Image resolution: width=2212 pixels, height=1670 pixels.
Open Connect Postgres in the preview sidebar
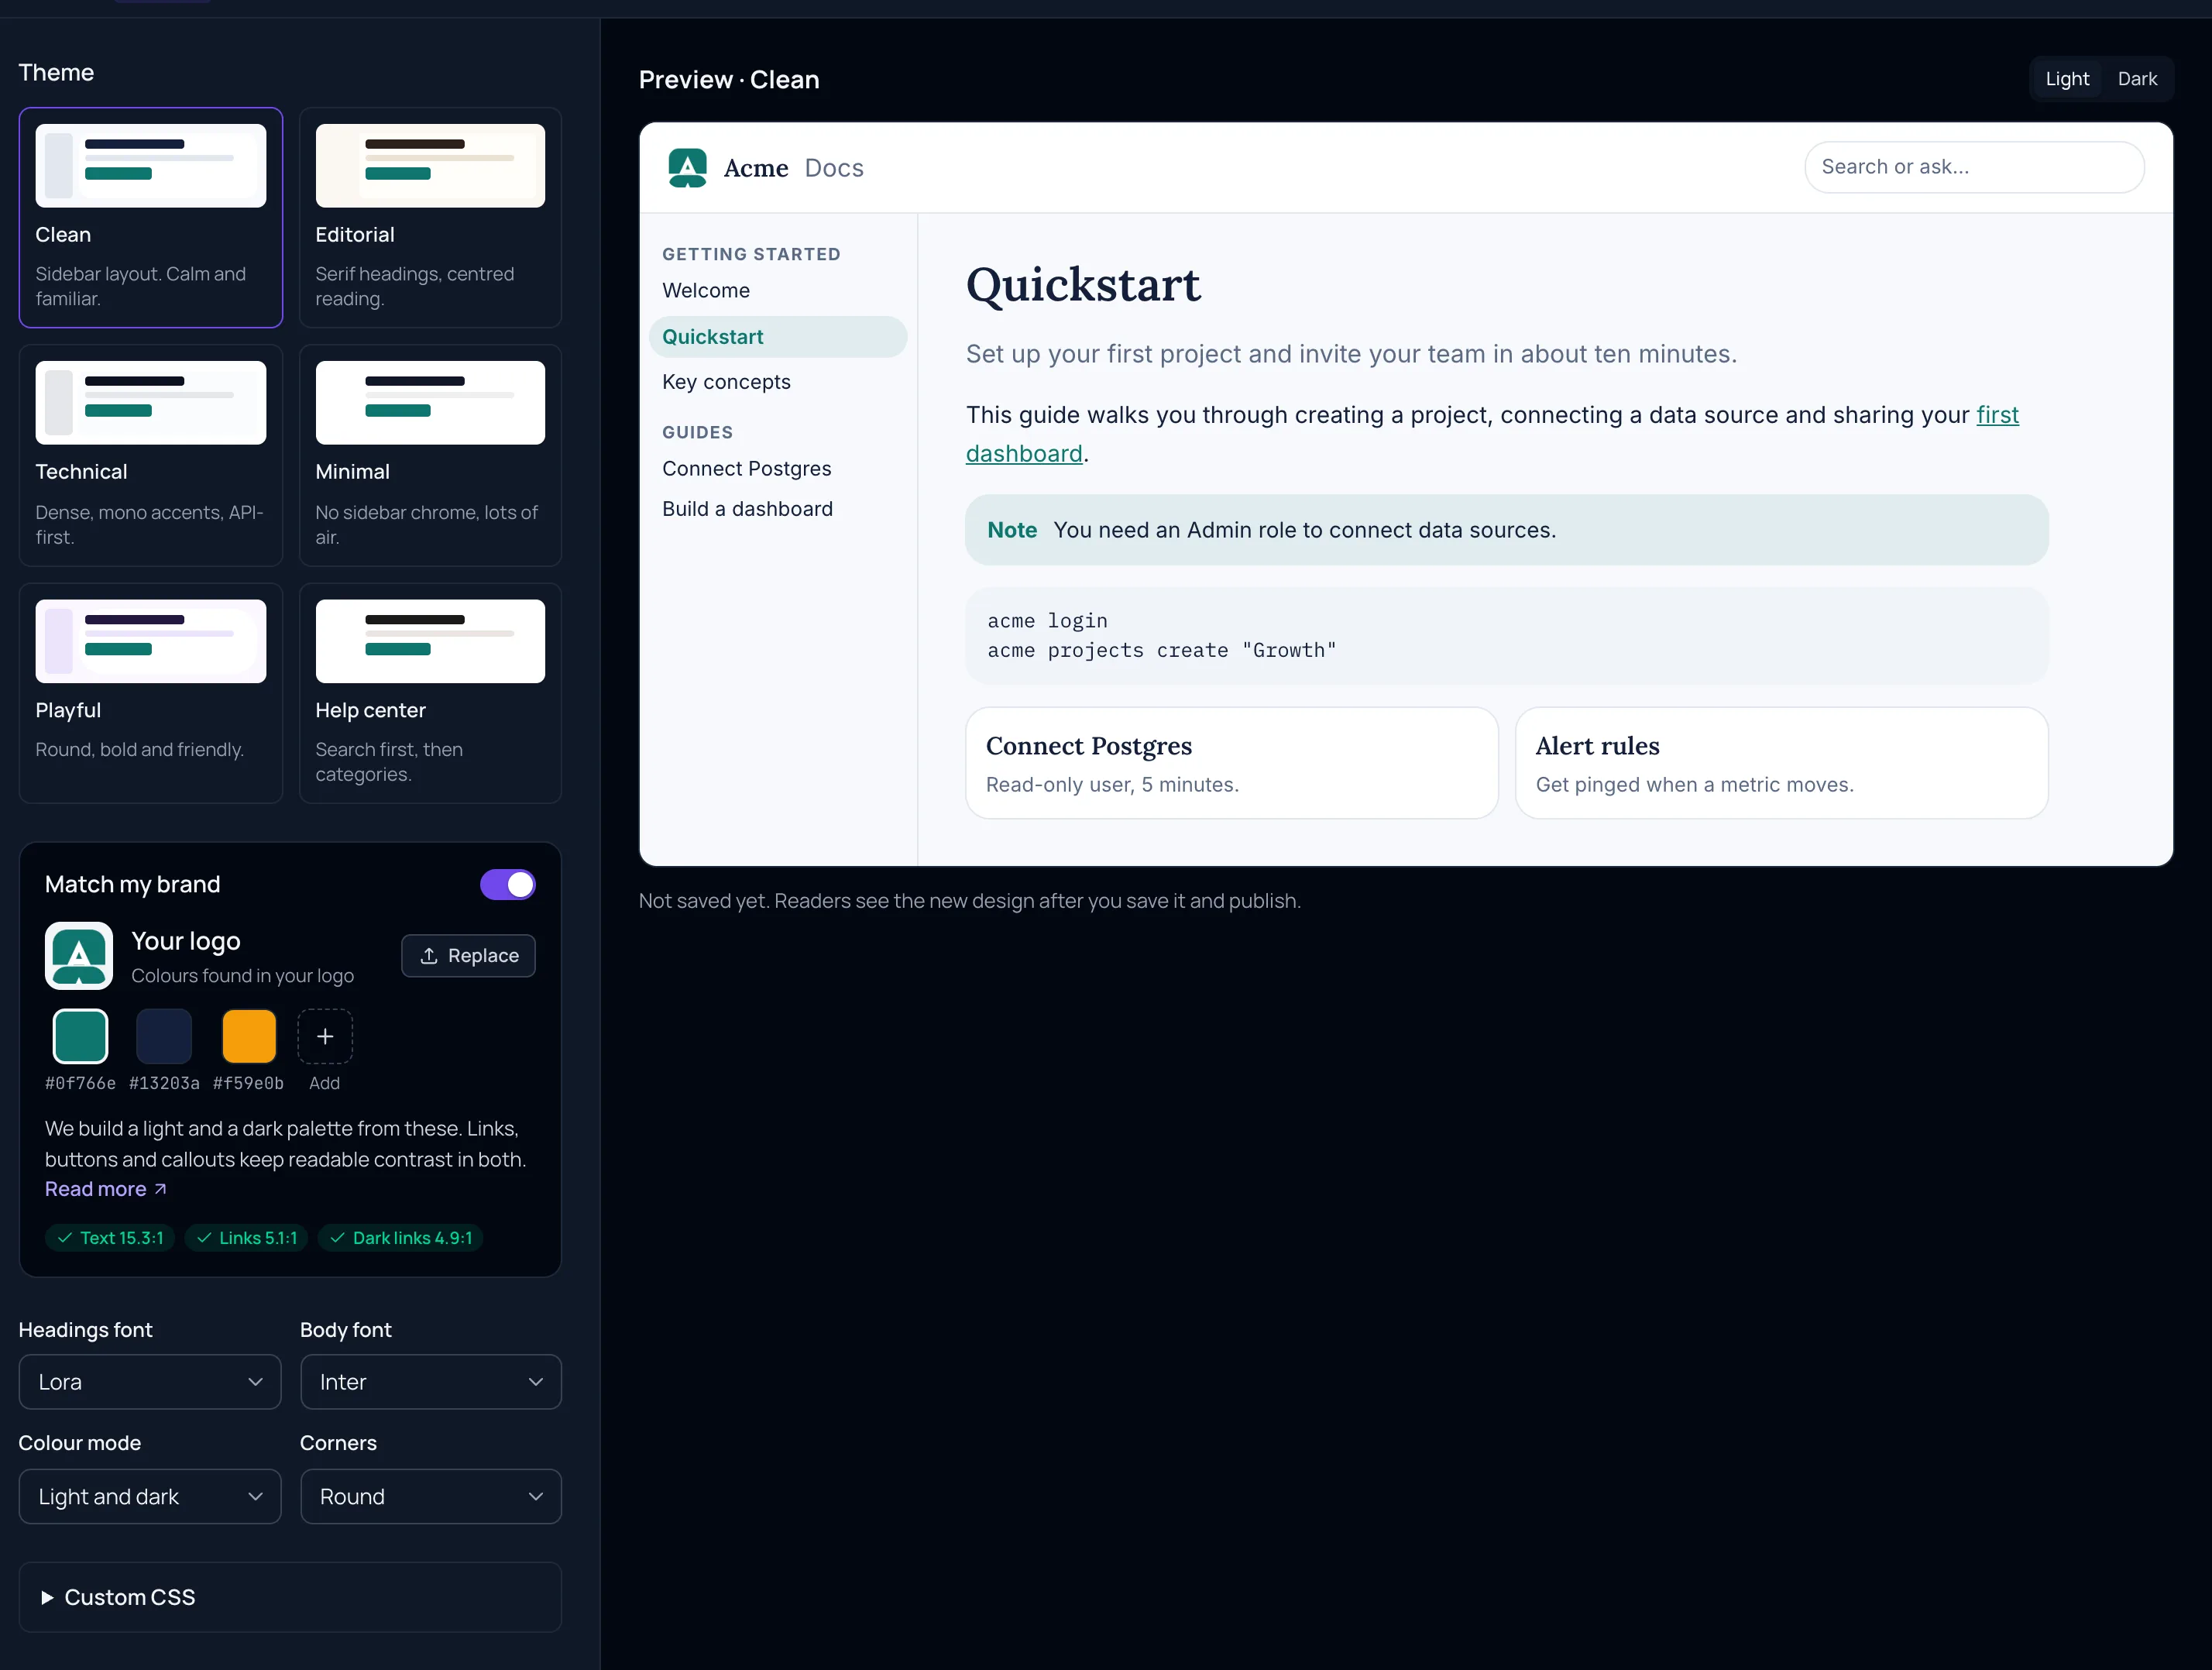(x=747, y=469)
